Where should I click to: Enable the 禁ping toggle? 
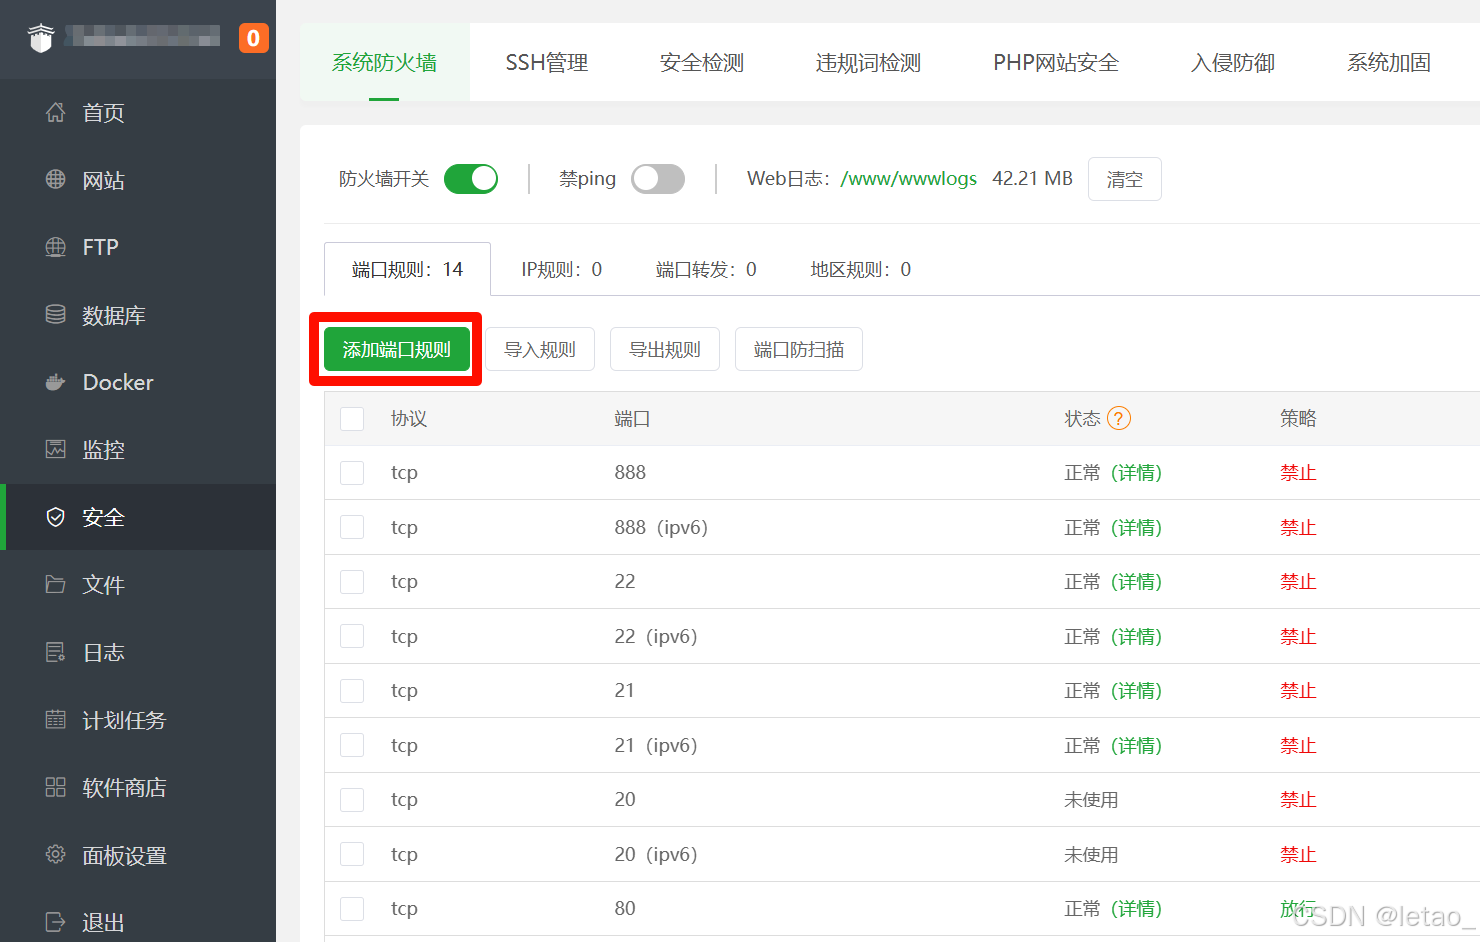(x=658, y=179)
